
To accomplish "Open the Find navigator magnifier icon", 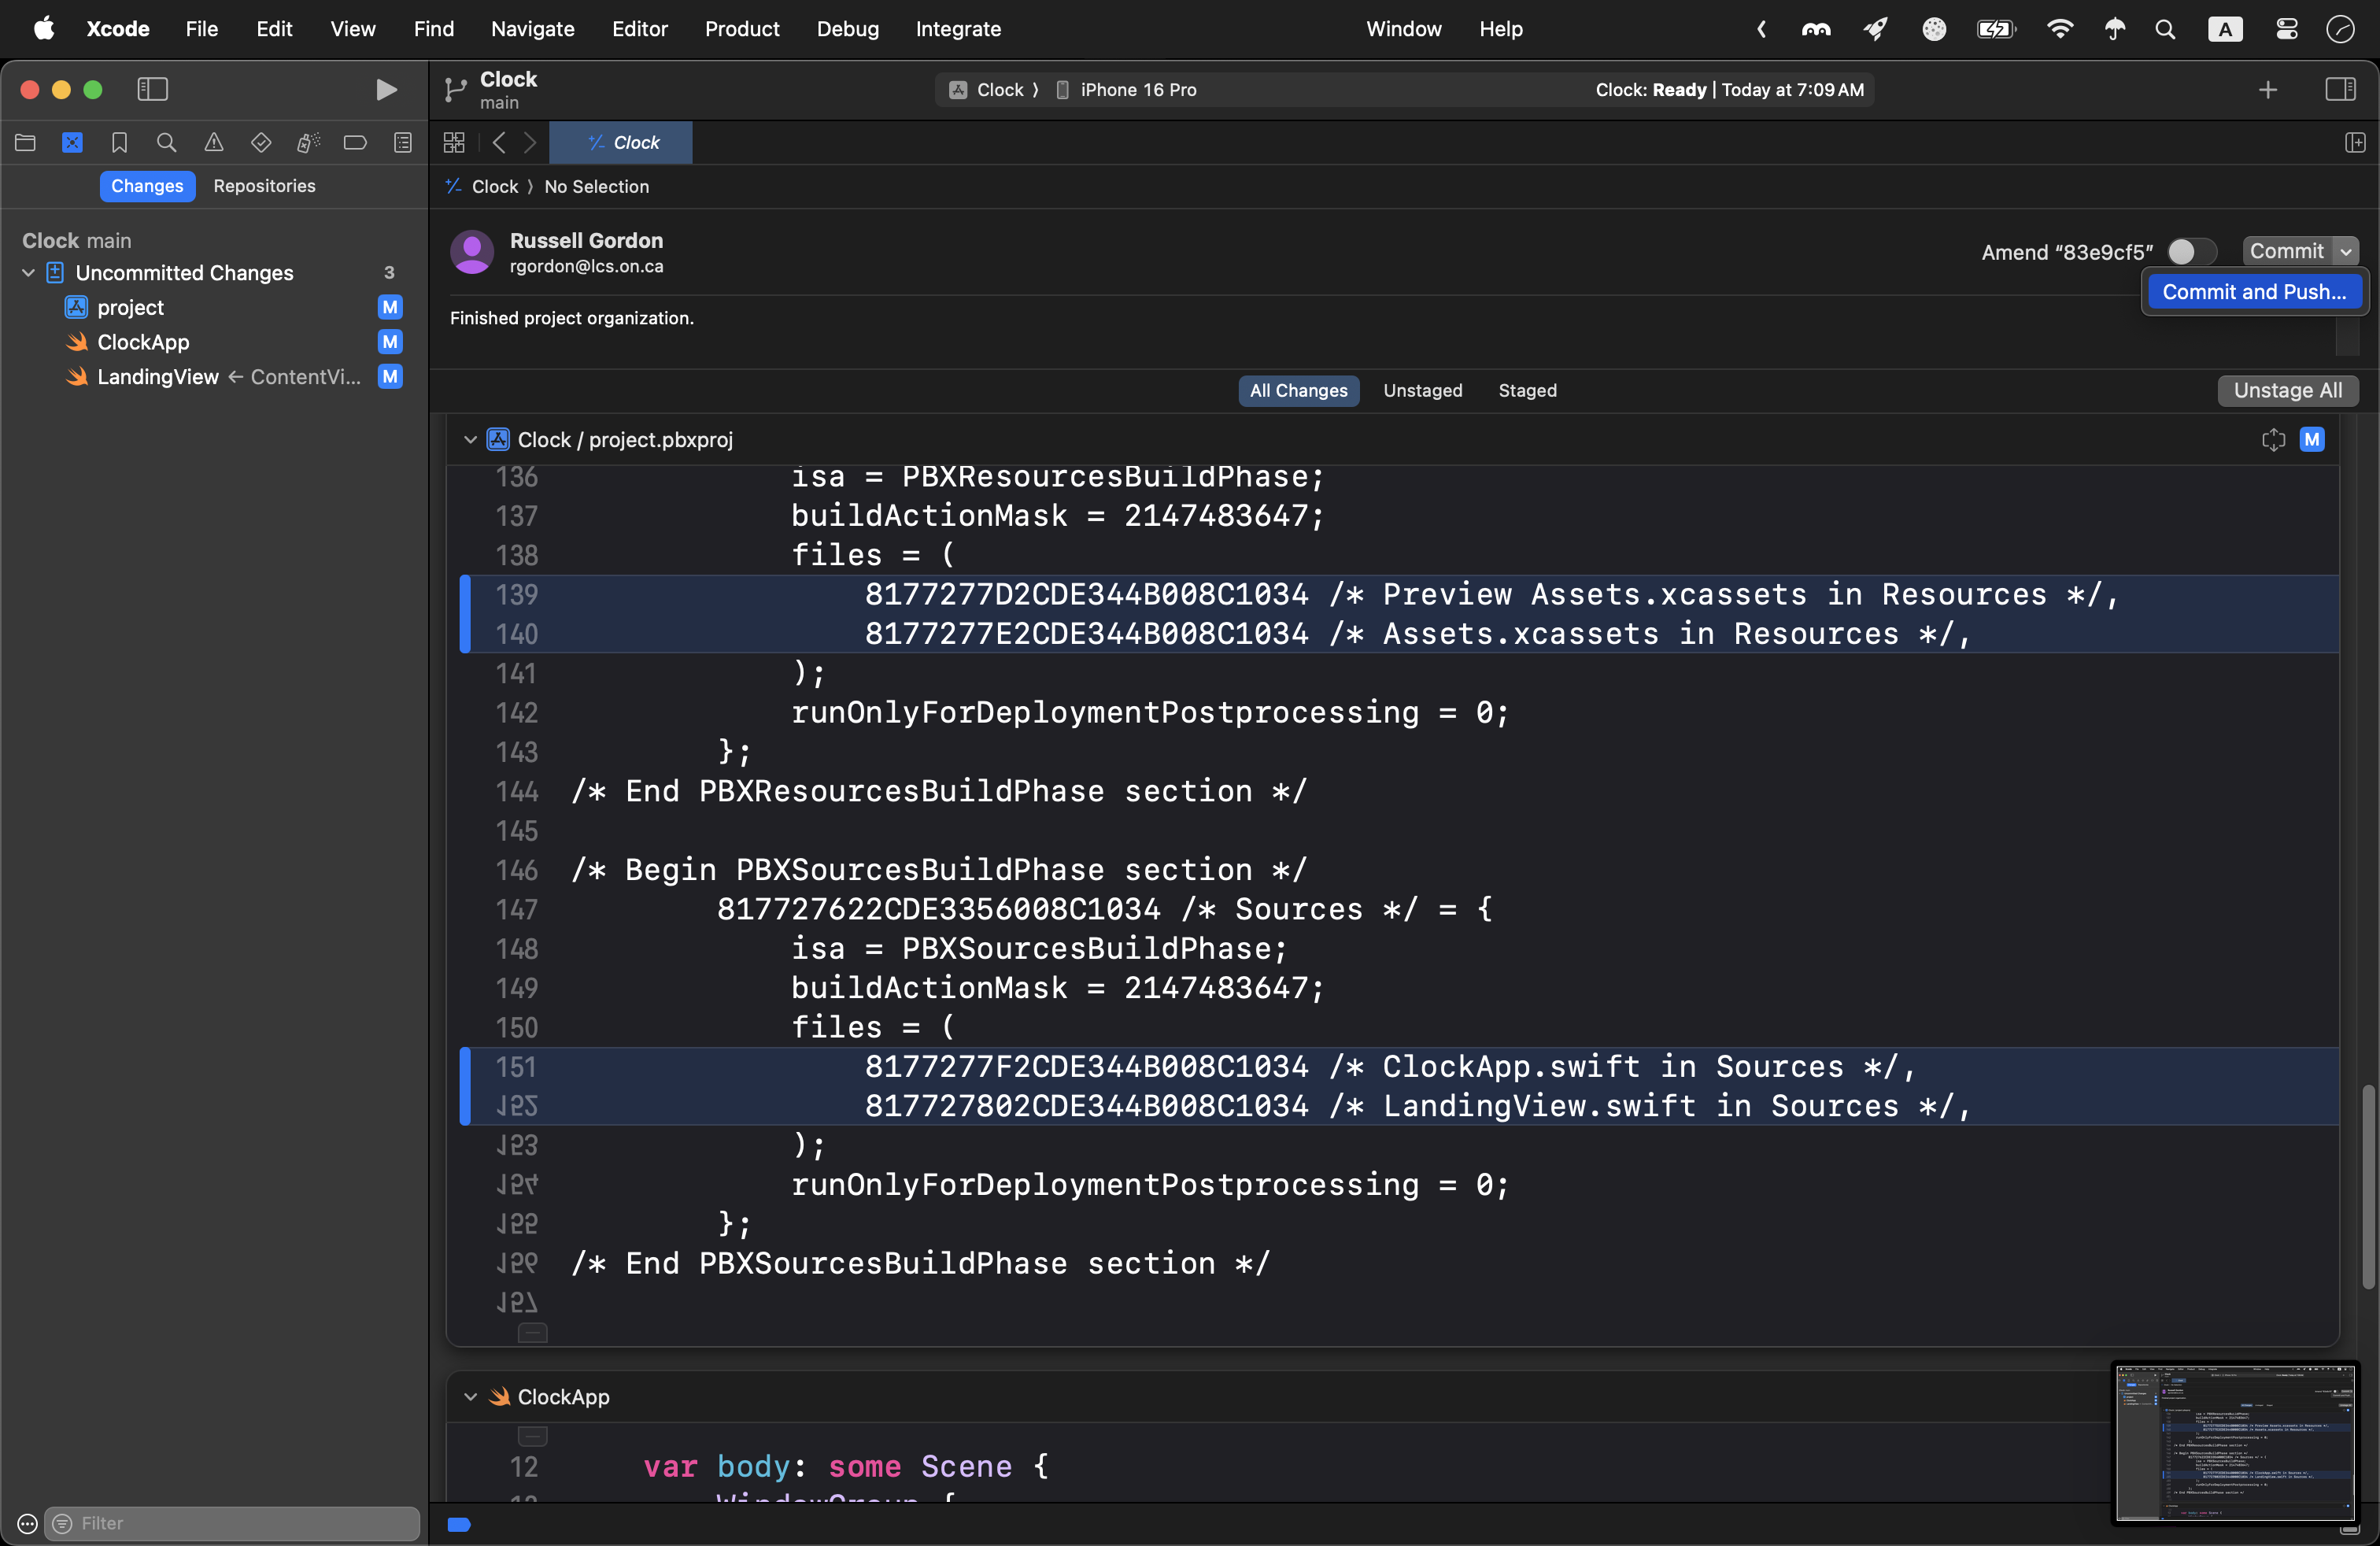I will pos(166,143).
